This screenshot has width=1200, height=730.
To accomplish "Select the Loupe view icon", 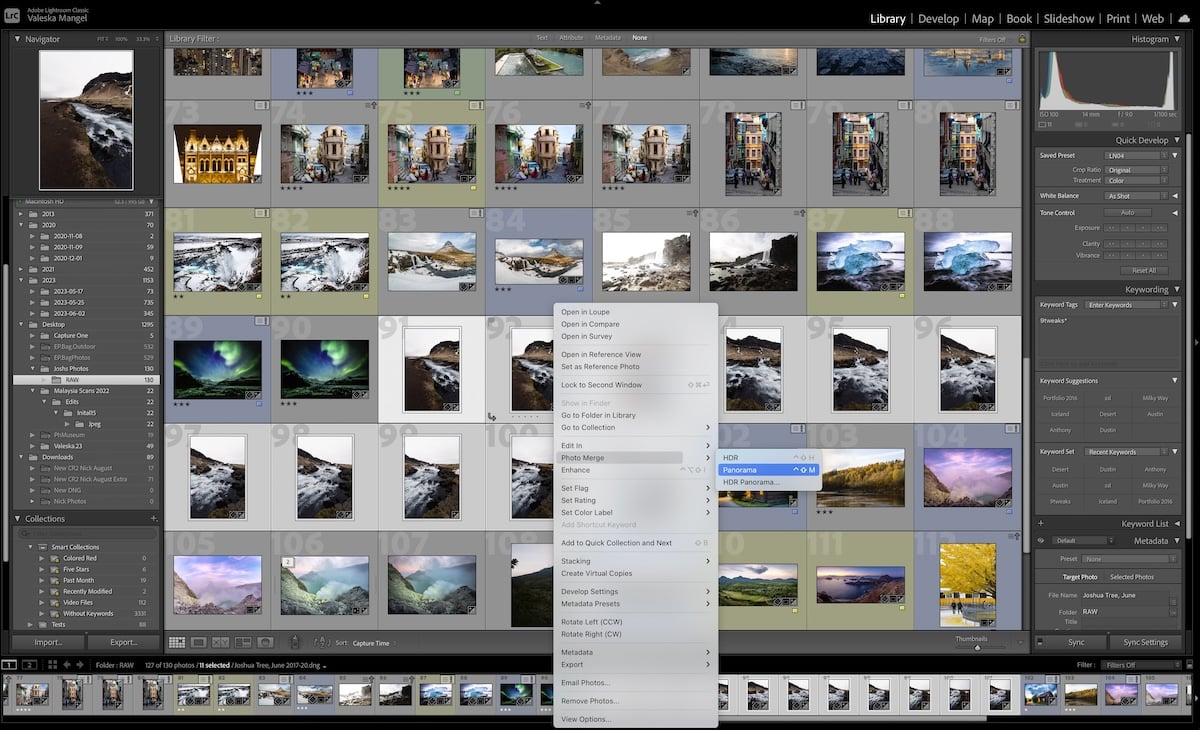I will coord(199,643).
